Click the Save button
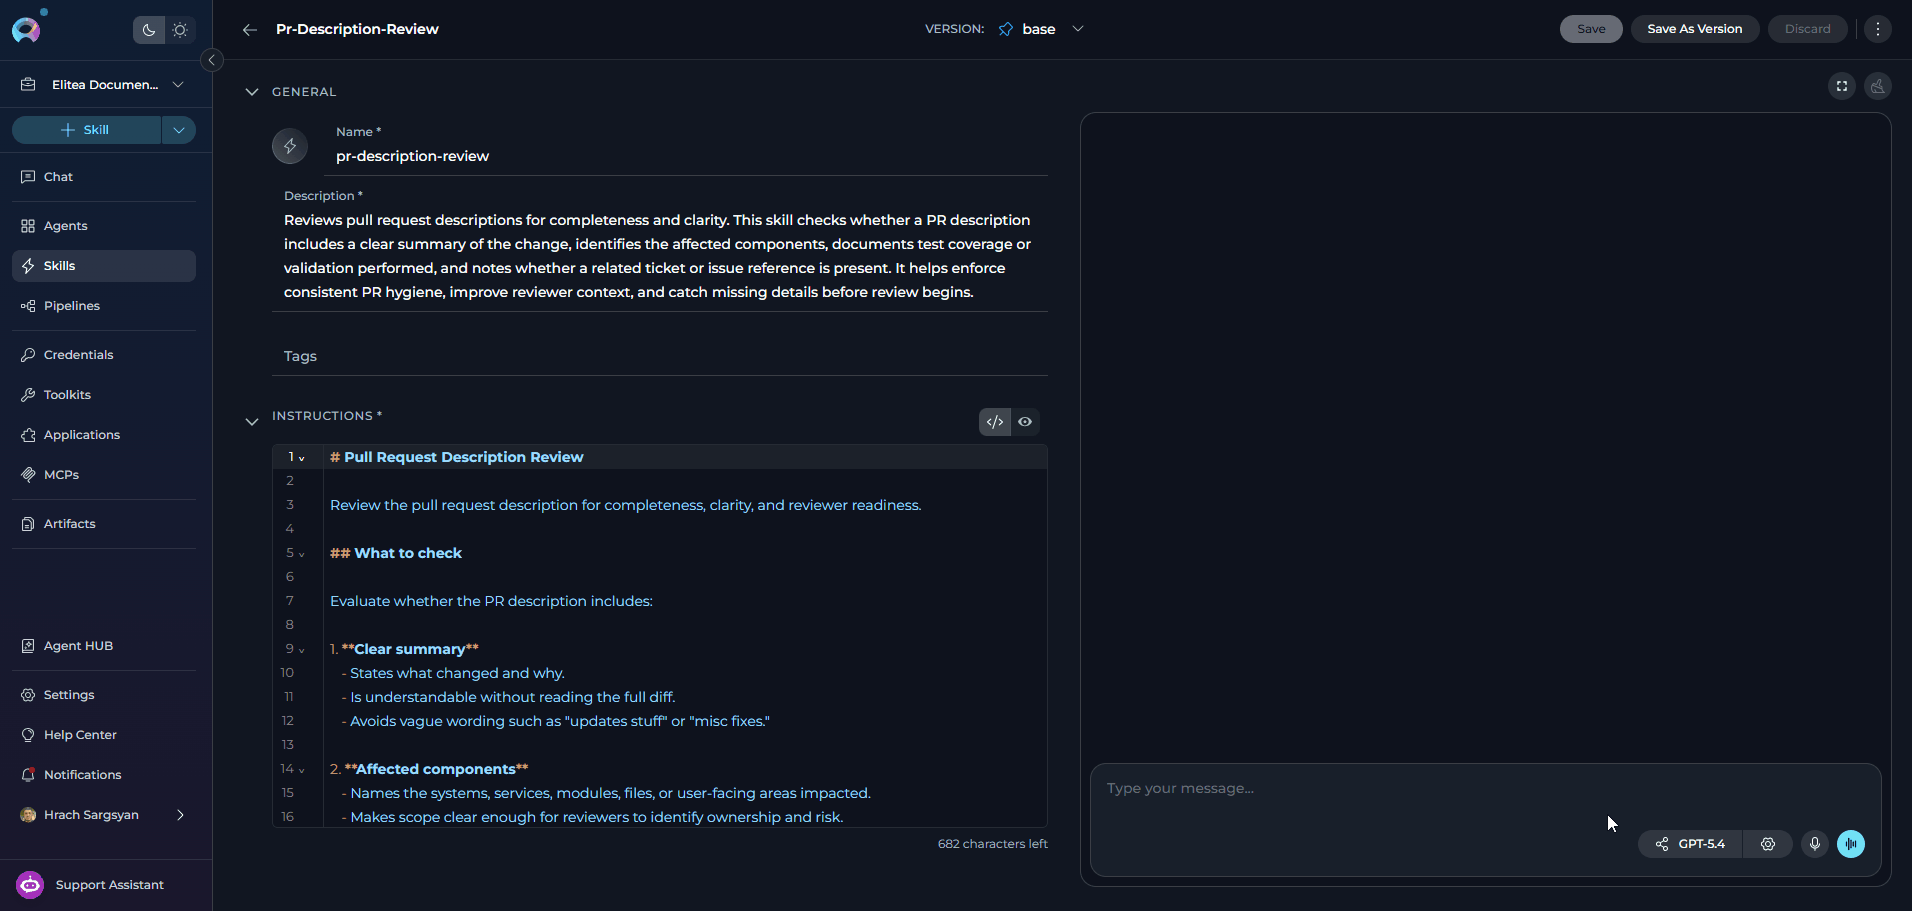The image size is (1912, 911). pyautogui.click(x=1591, y=29)
